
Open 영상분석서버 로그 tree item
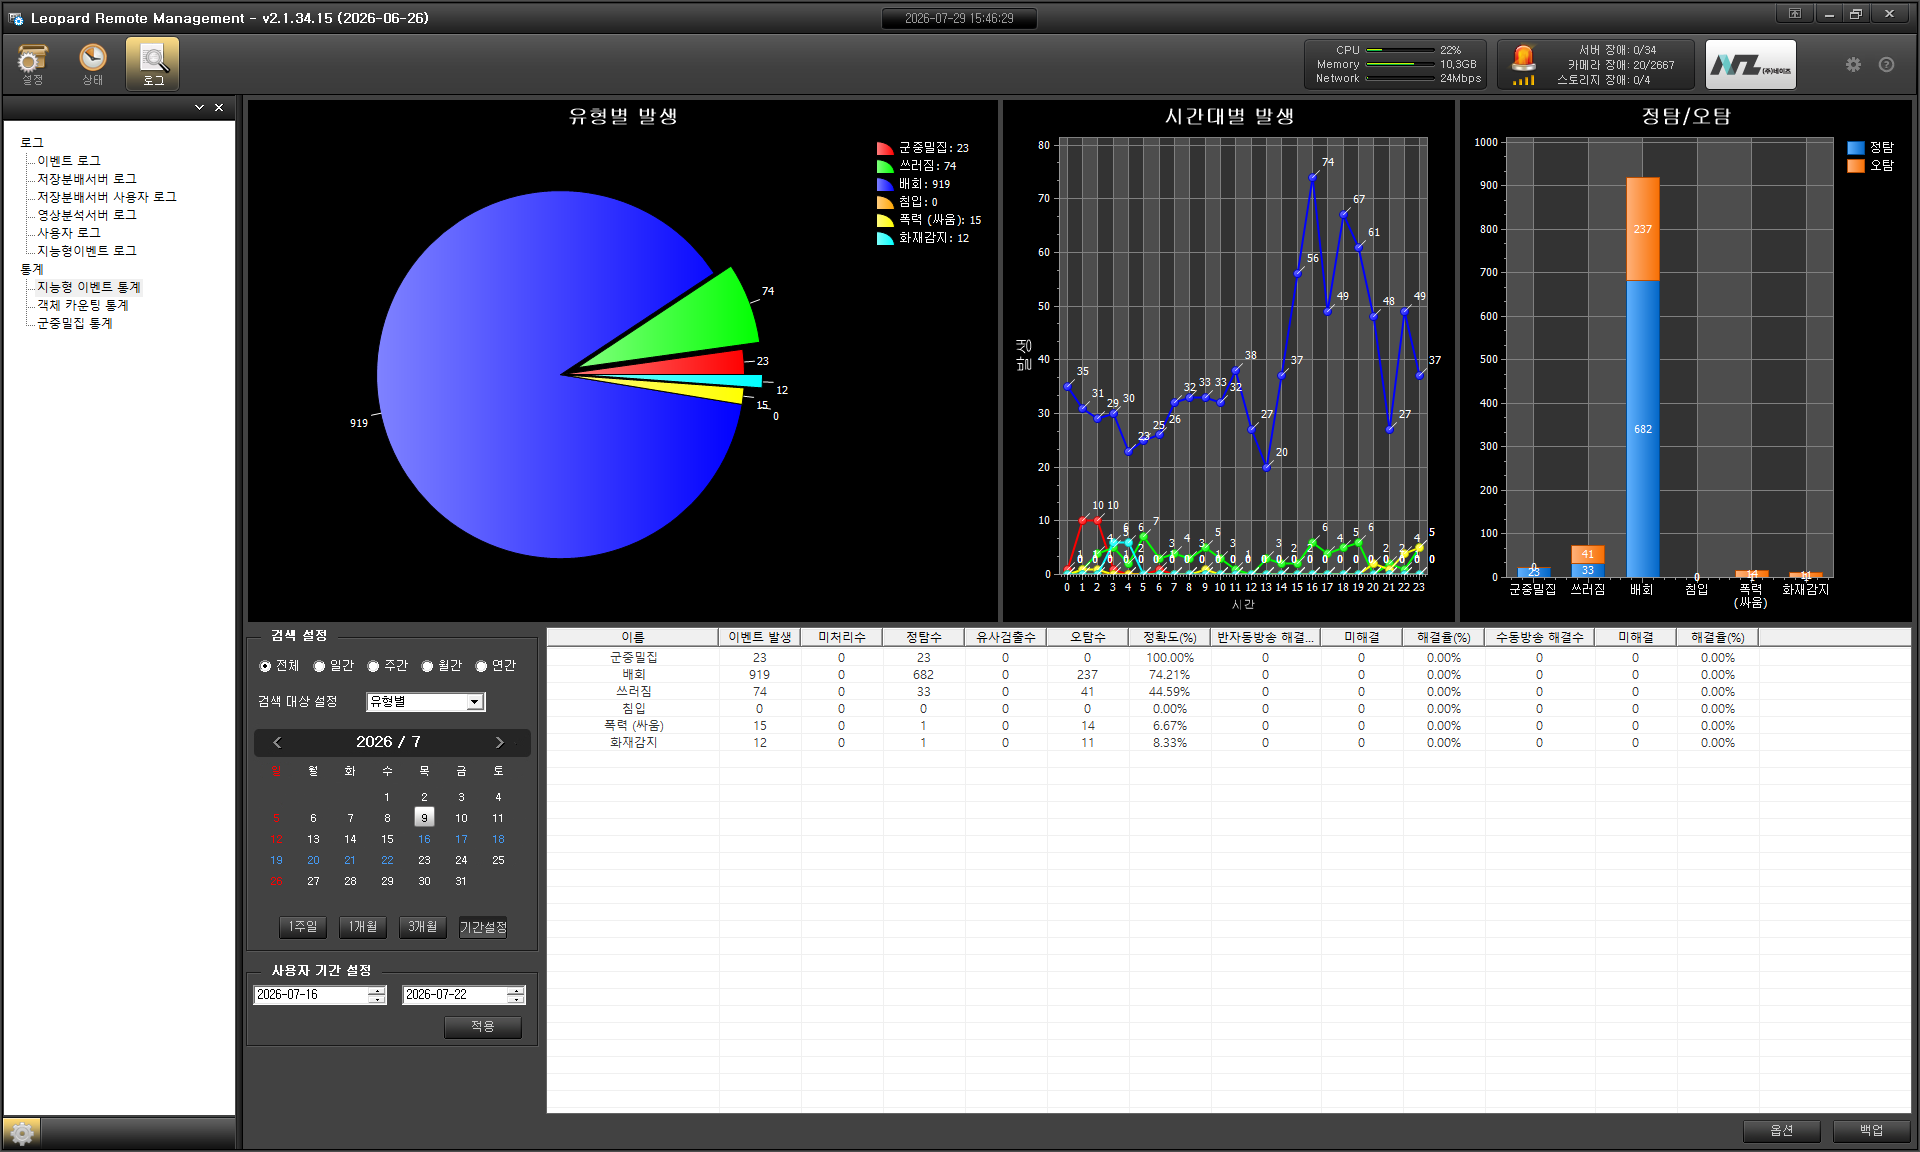click(x=87, y=215)
